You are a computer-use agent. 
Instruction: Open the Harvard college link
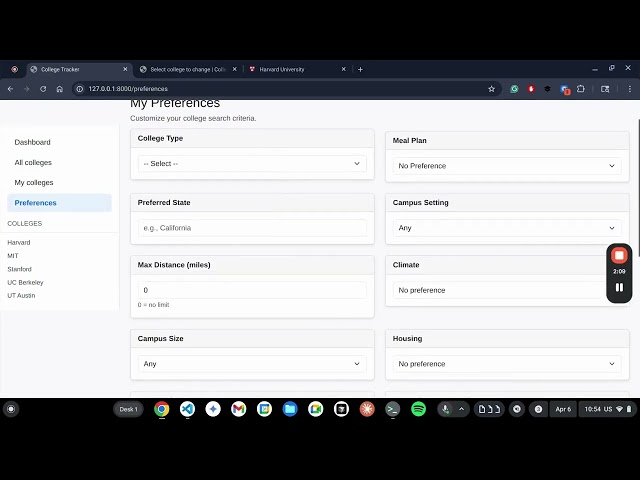(x=19, y=242)
